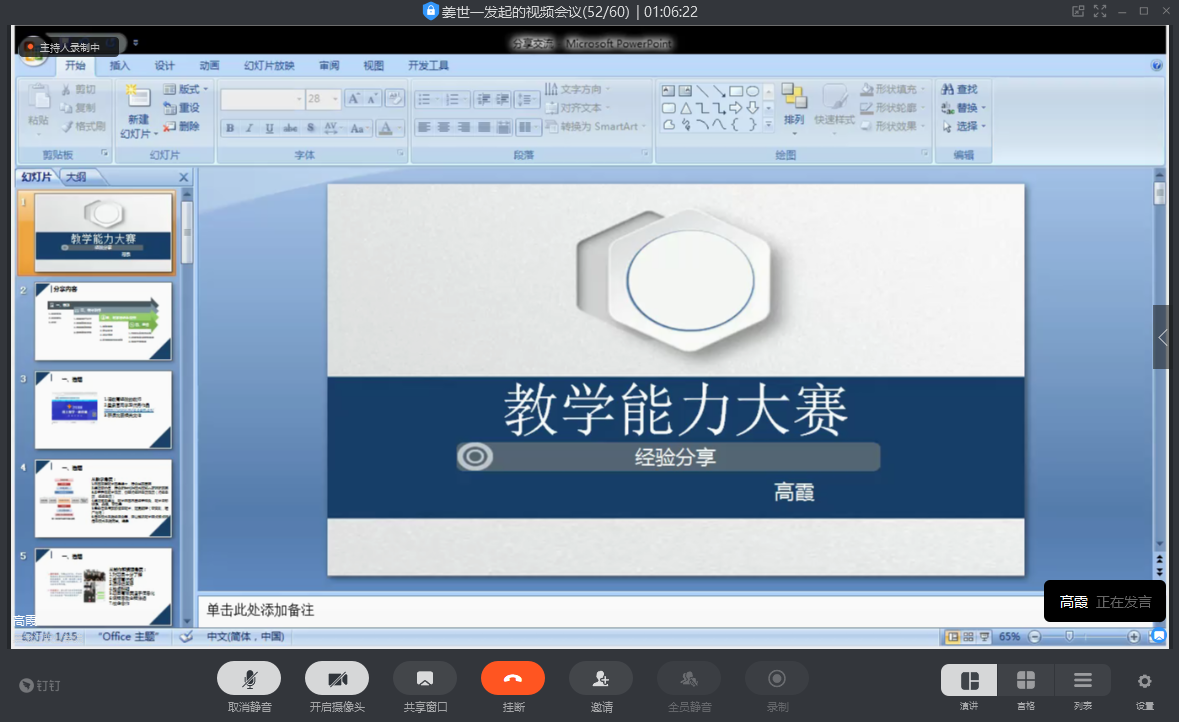This screenshot has height=722, width=1179.
Task: Click the 取消静音 microphone button
Action: (x=248, y=679)
